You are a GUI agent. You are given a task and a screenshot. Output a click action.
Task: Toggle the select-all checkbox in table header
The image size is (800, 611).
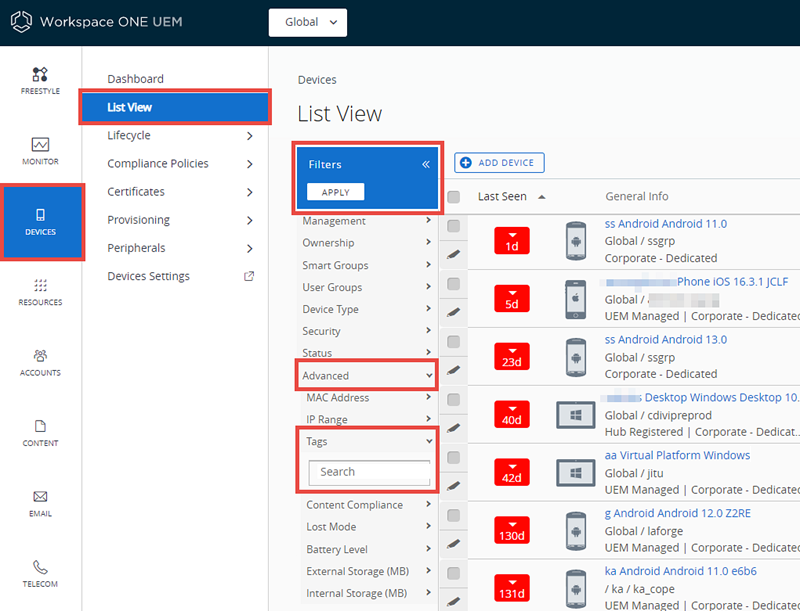coord(453,197)
